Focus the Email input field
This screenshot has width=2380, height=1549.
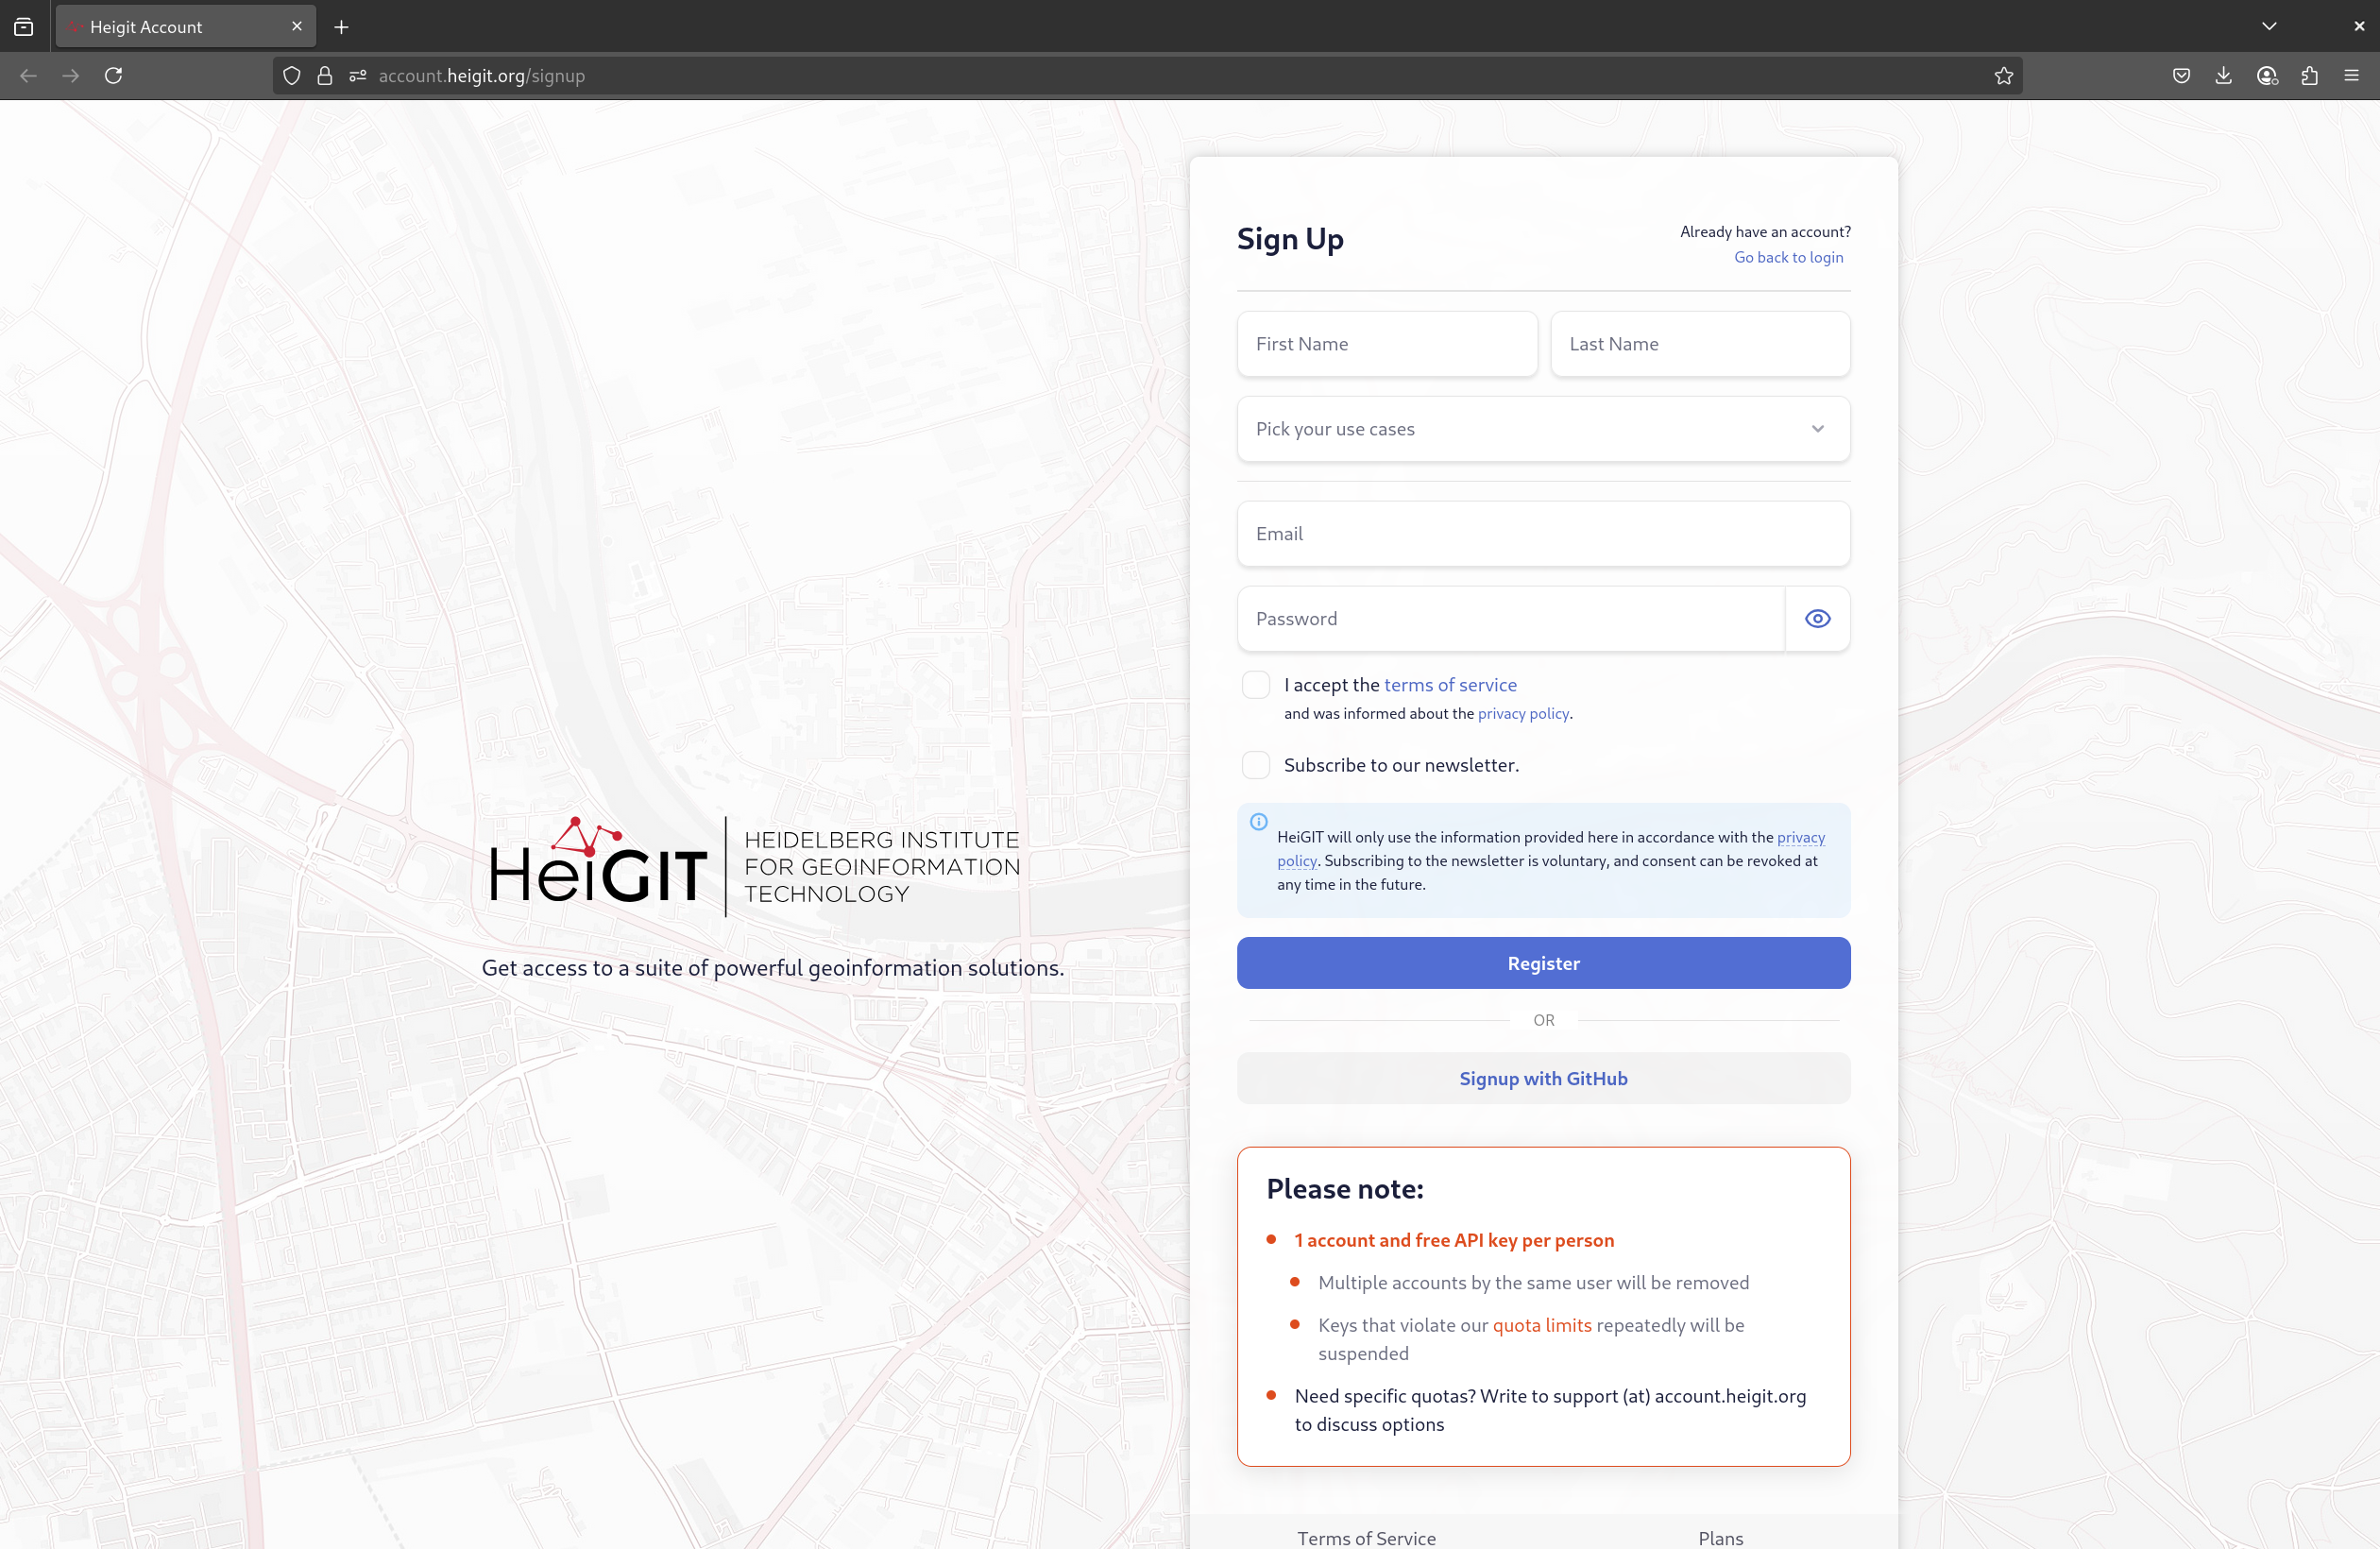pyautogui.click(x=1543, y=534)
